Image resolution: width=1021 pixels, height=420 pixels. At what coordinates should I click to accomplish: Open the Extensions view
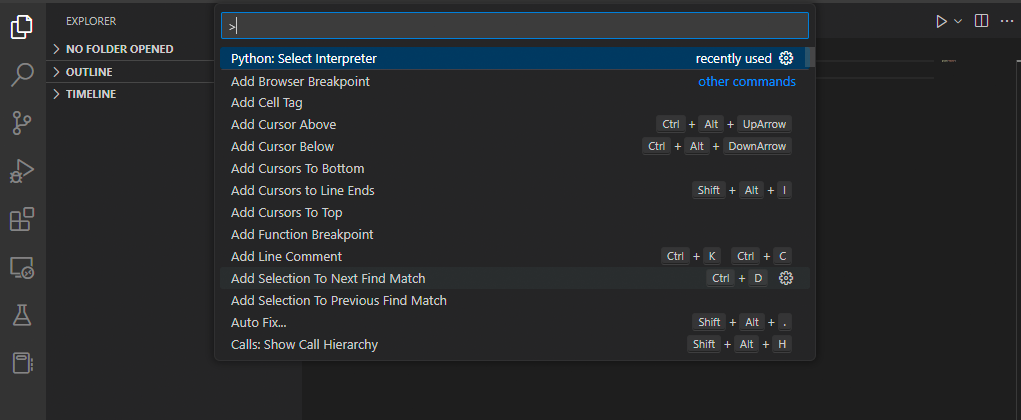click(22, 219)
